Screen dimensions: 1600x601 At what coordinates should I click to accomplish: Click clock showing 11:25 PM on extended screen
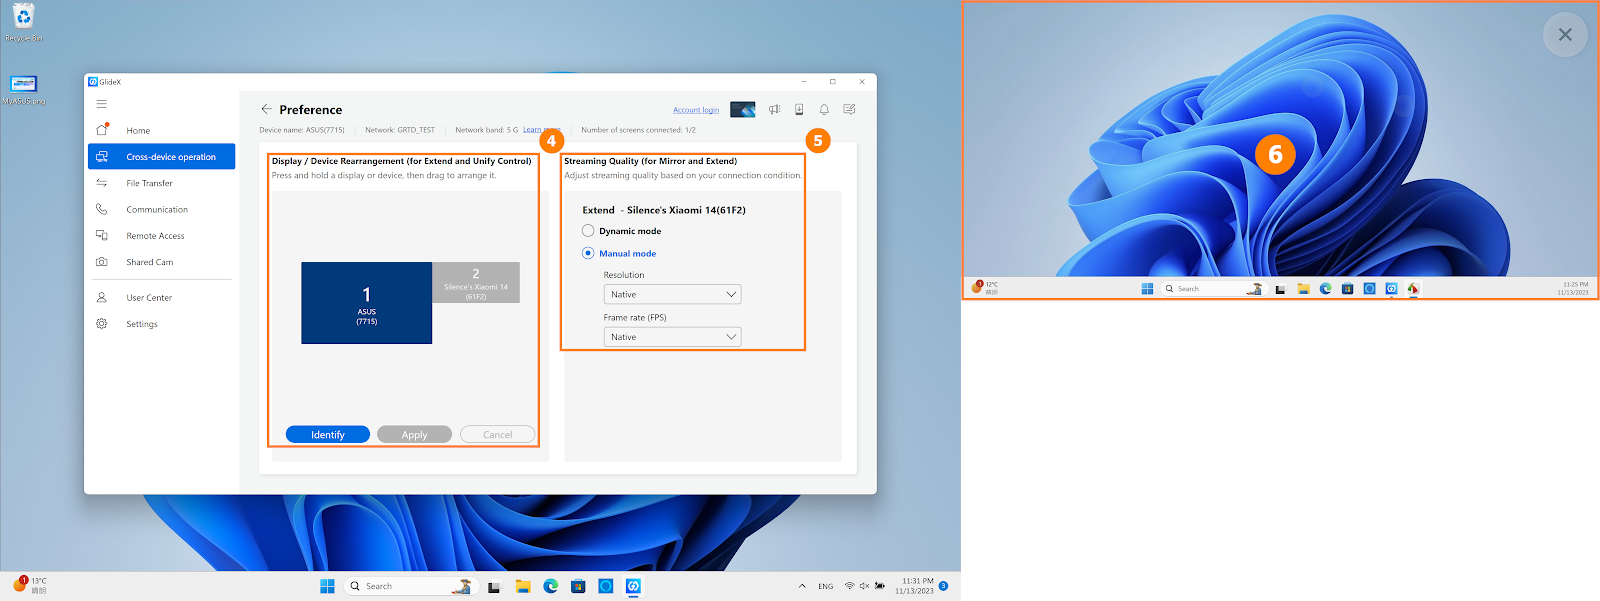coord(1575,288)
